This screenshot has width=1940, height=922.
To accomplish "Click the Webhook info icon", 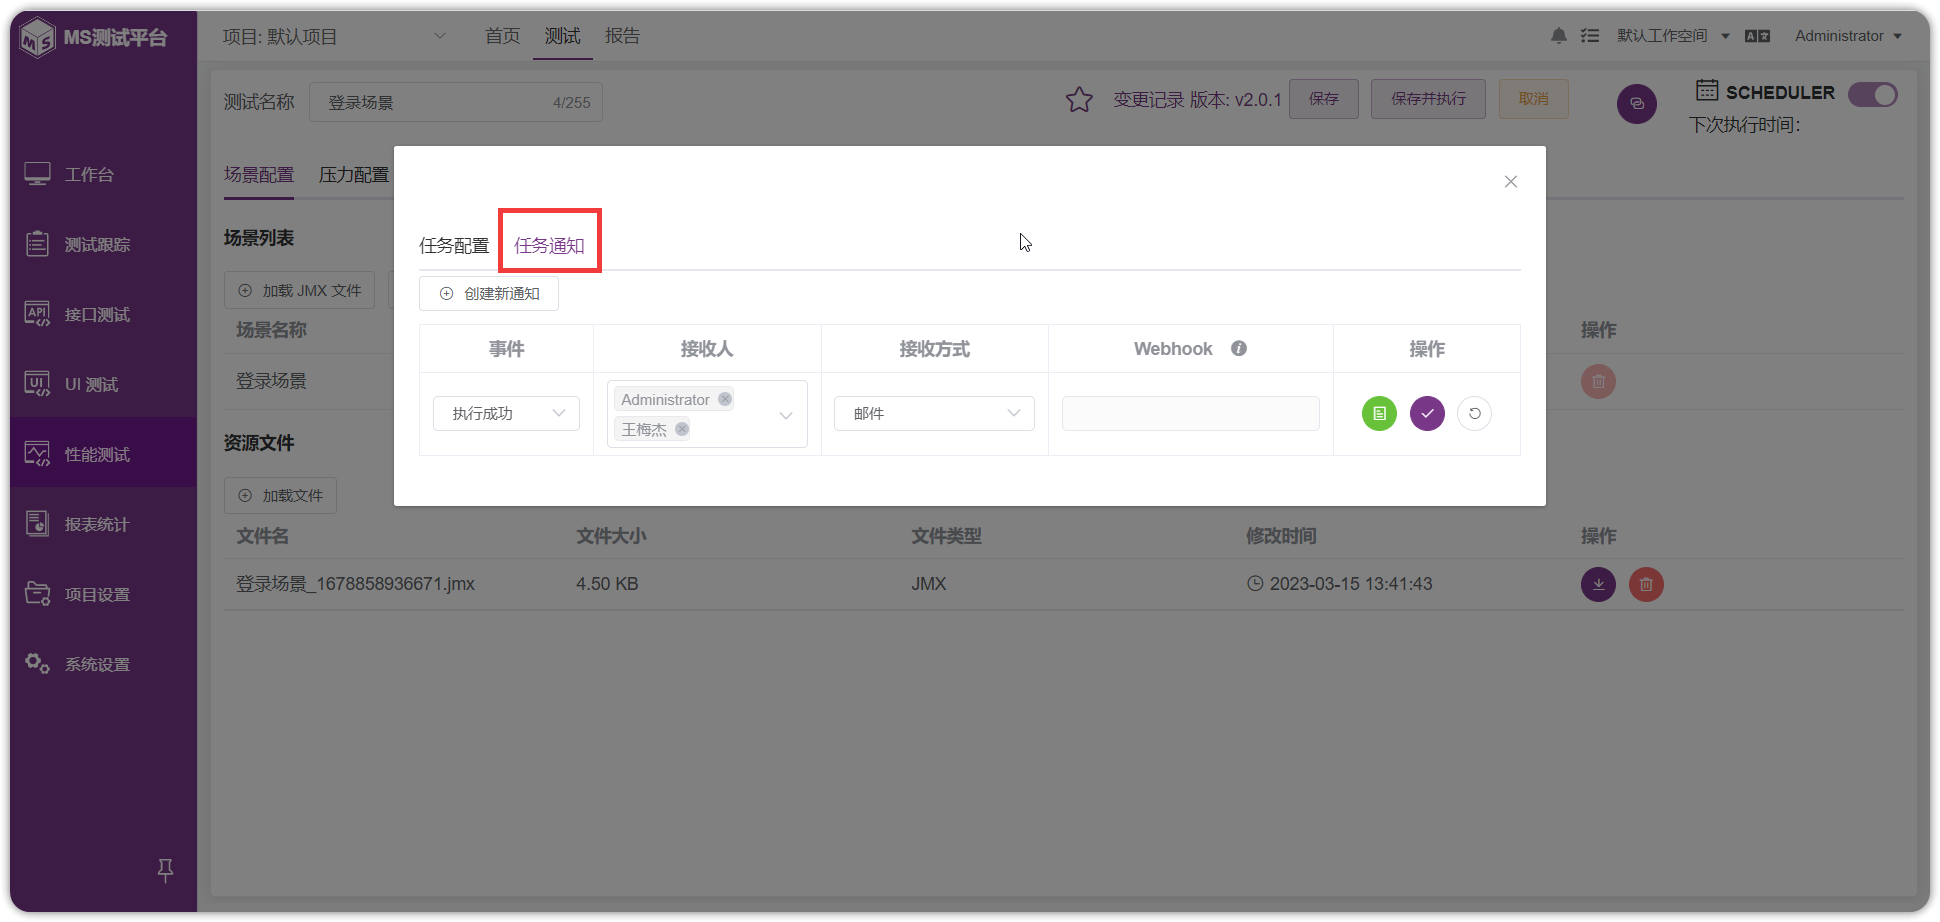I will (x=1239, y=348).
